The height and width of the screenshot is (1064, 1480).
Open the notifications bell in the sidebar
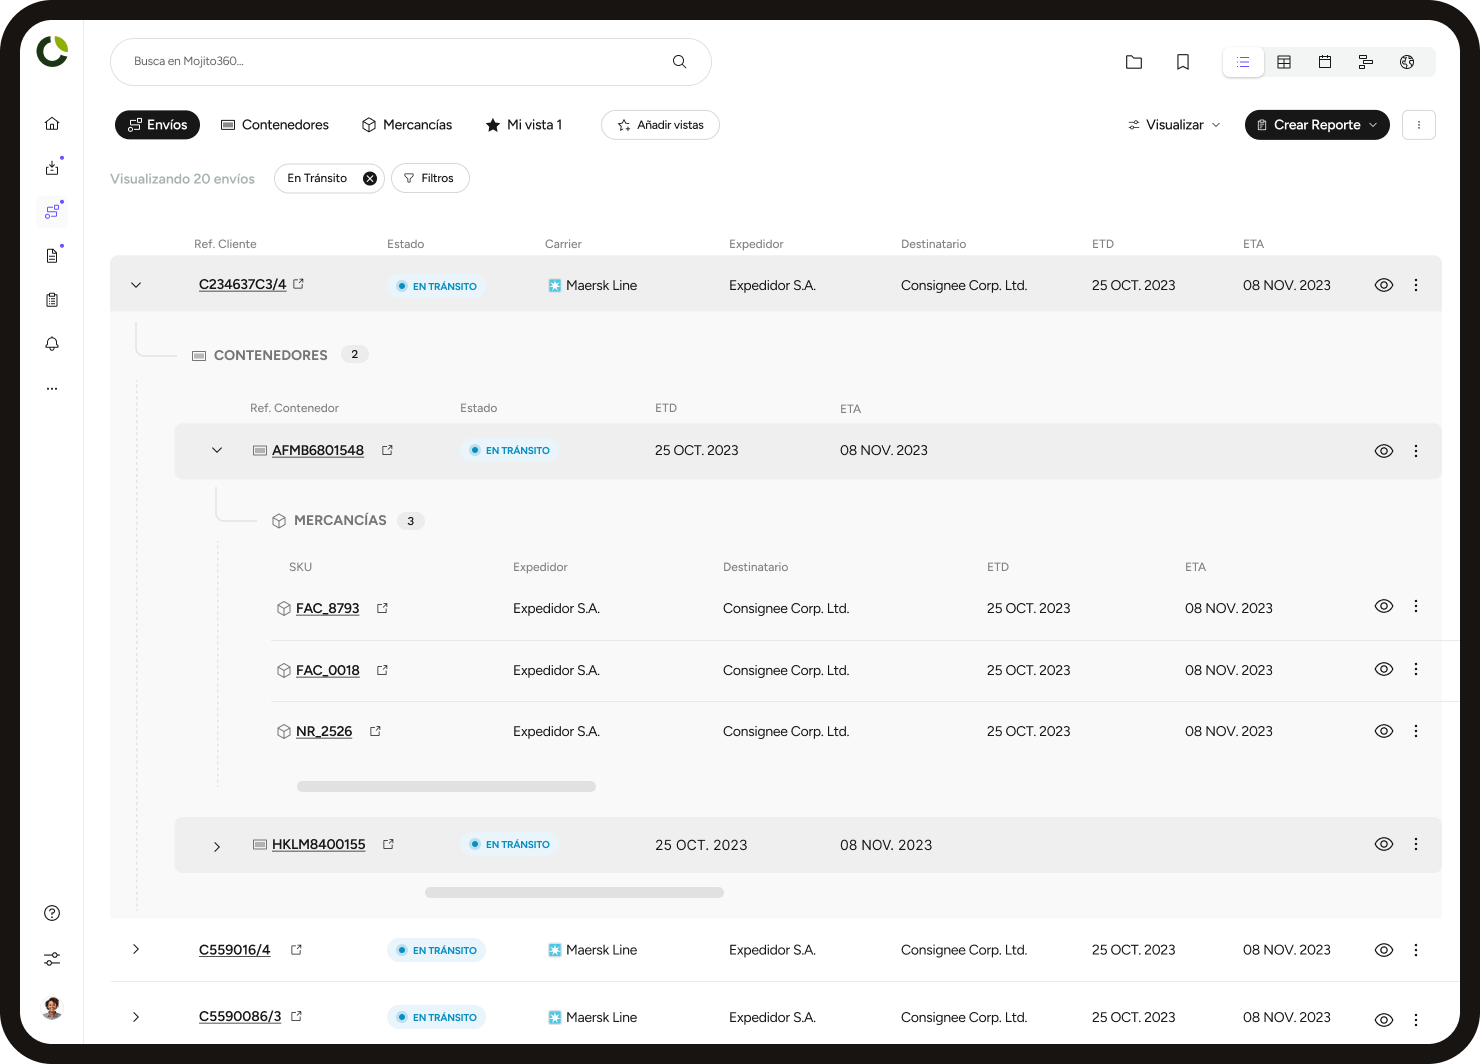pyautogui.click(x=52, y=344)
